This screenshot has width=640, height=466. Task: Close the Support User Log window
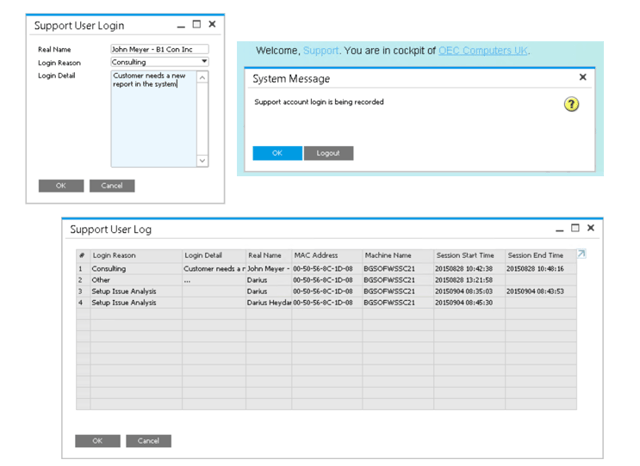[x=591, y=228]
